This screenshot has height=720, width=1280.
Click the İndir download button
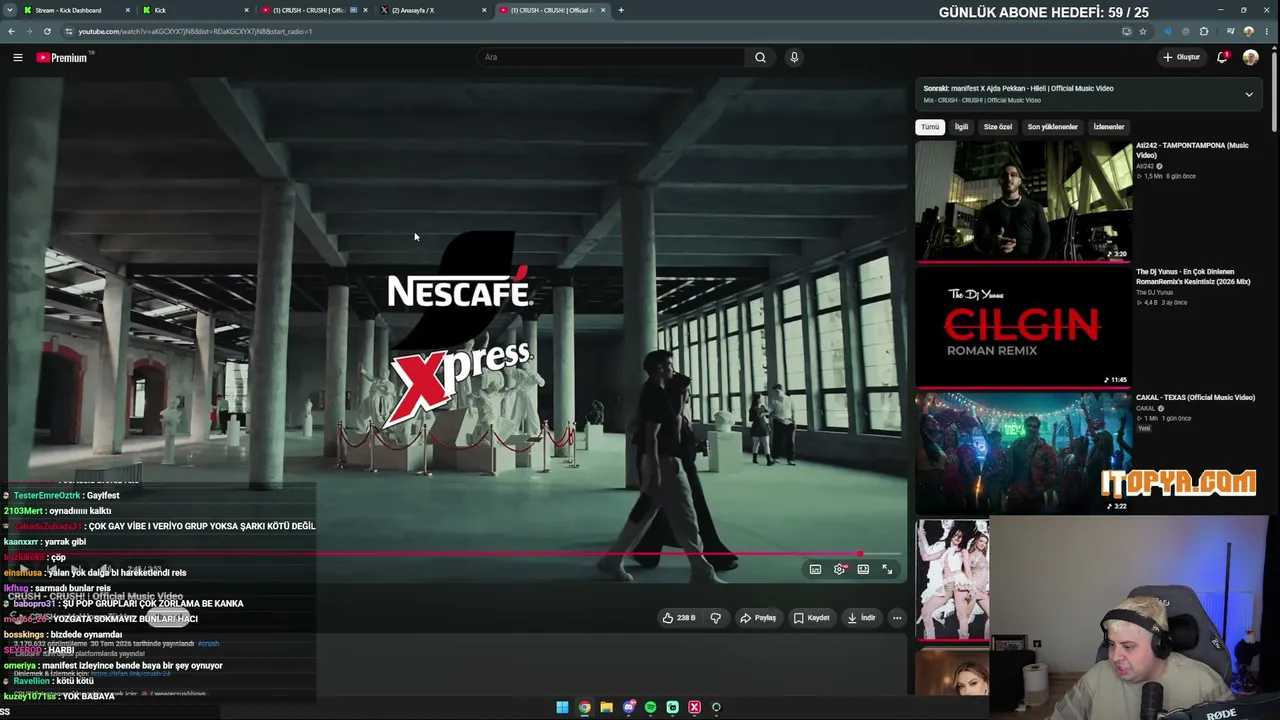861,618
